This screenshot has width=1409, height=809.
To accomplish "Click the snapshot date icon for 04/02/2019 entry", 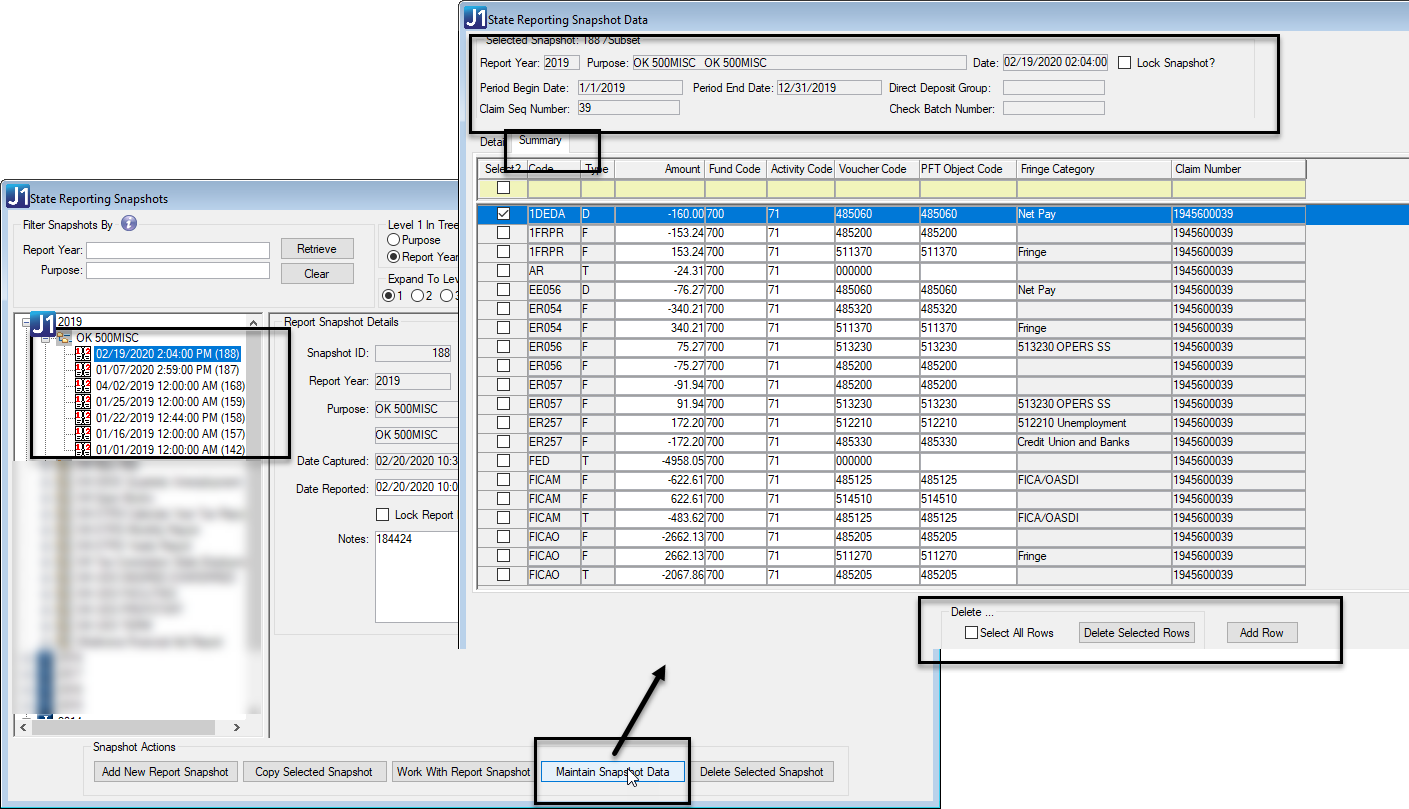I will [83, 384].
